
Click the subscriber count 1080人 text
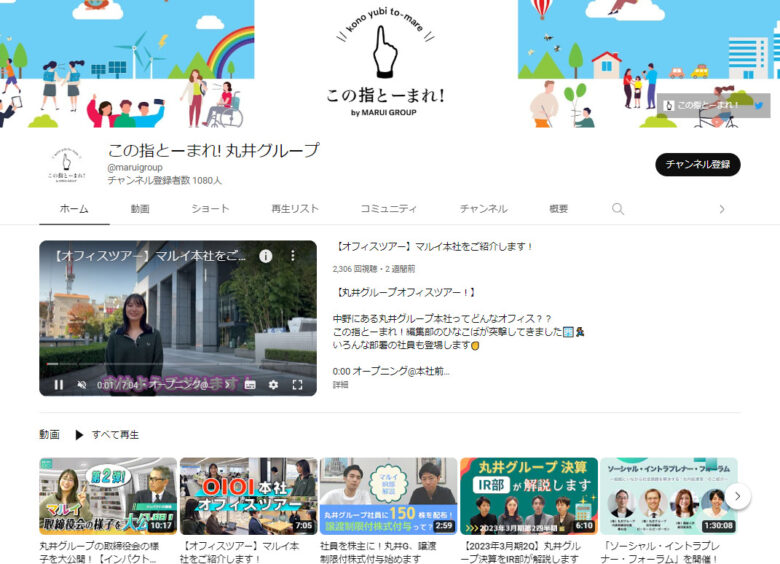point(165,180)
